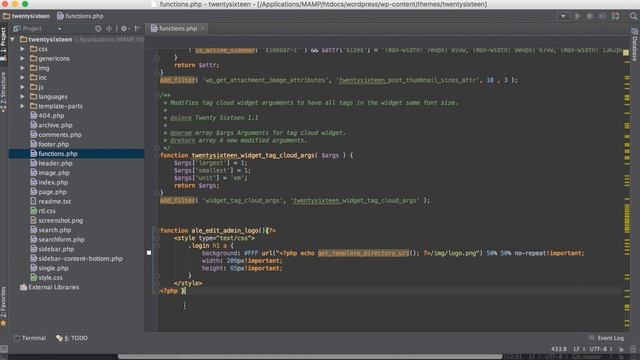
Task: Click the green Run triangle button
Action: pyautogui.click(x=578, y=16)
